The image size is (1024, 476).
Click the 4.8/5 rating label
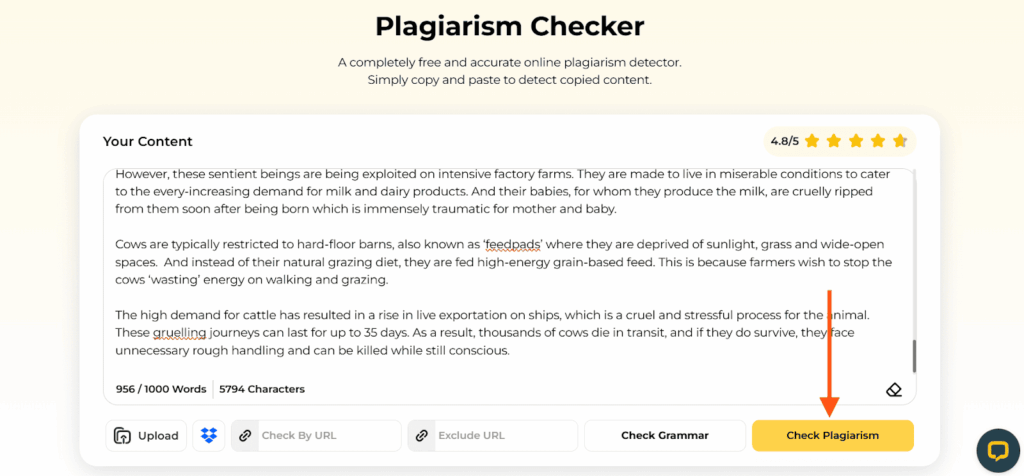click(x=784, y=141)
